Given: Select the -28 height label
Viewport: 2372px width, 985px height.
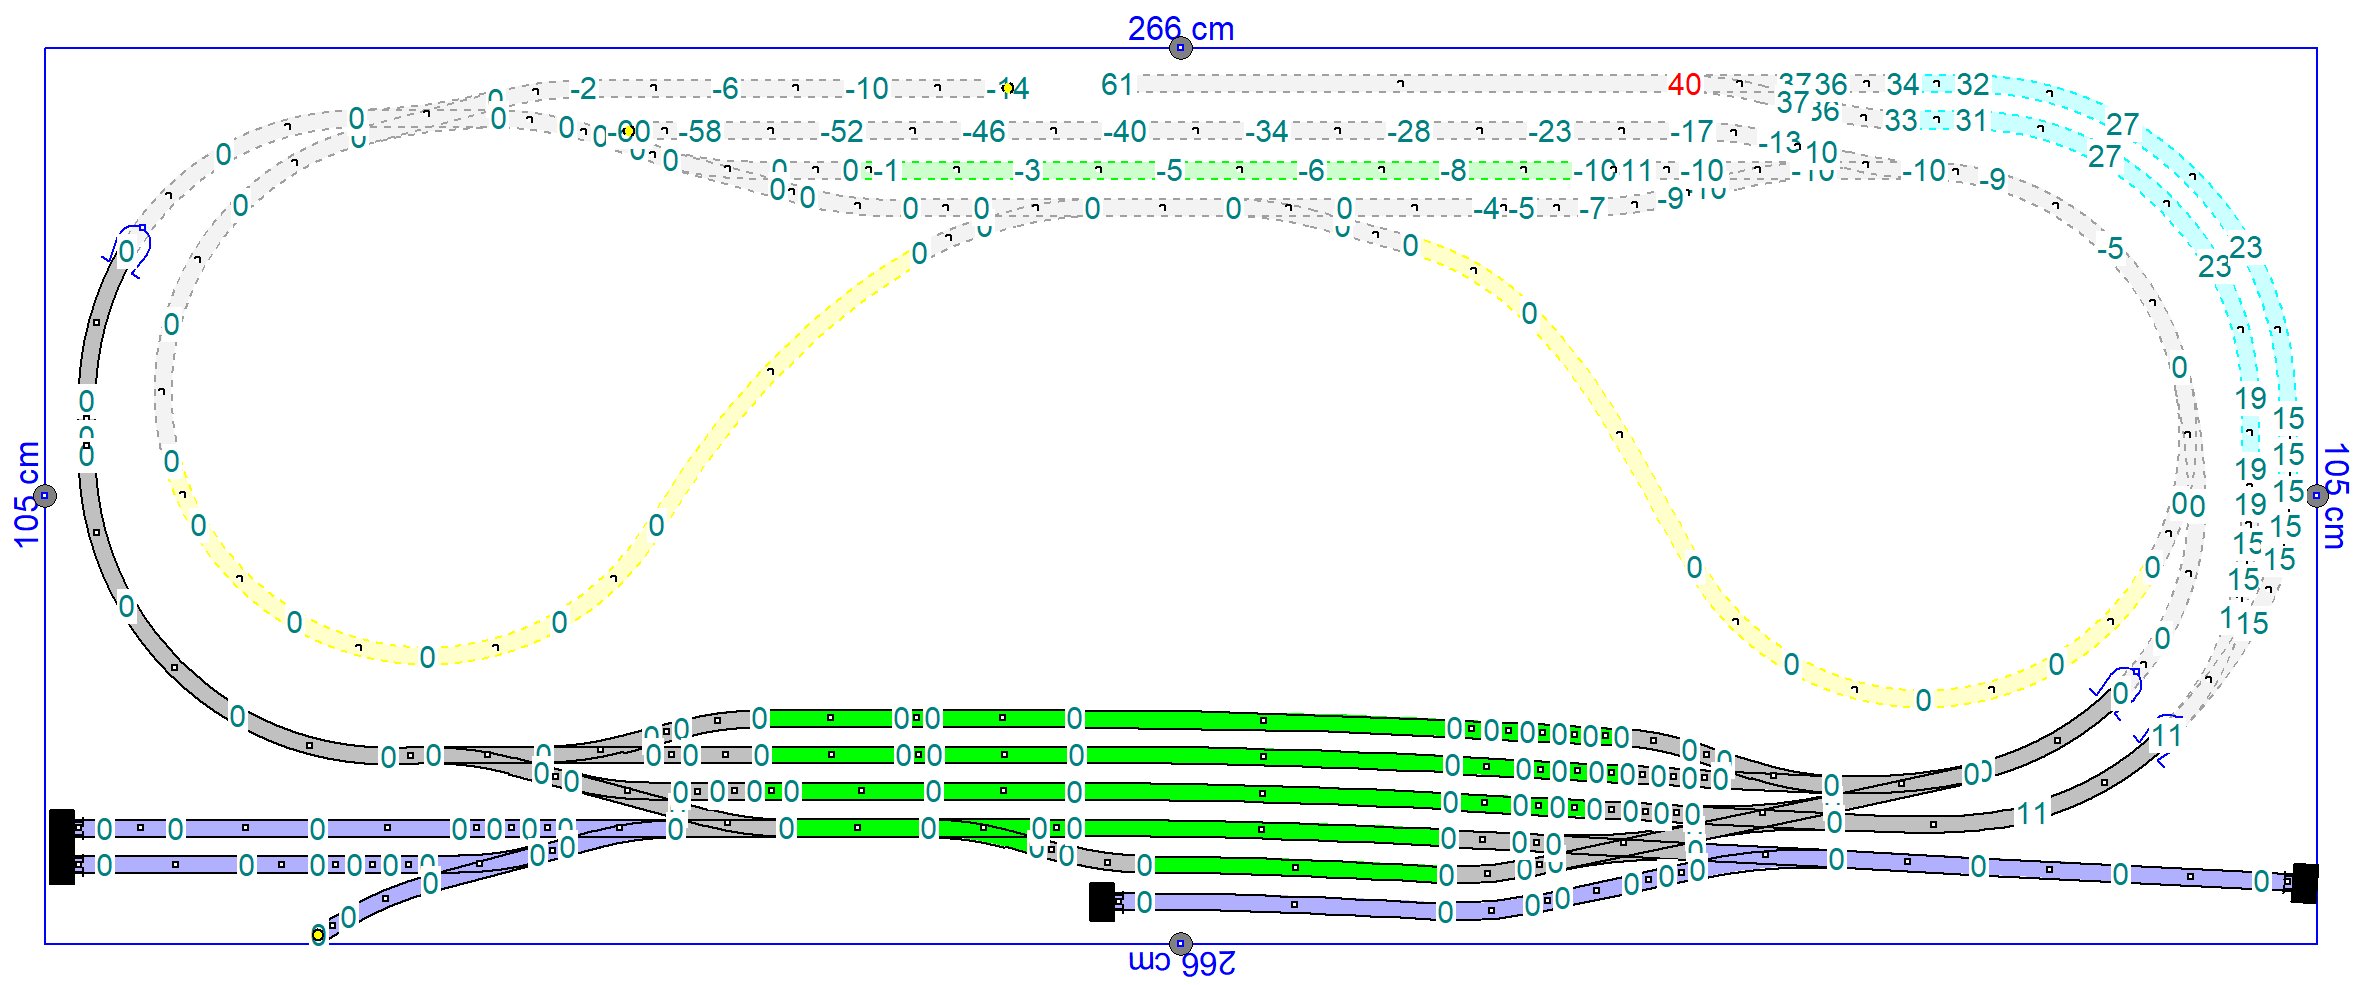Looking at the screenshot, I should coord(1408,132).
